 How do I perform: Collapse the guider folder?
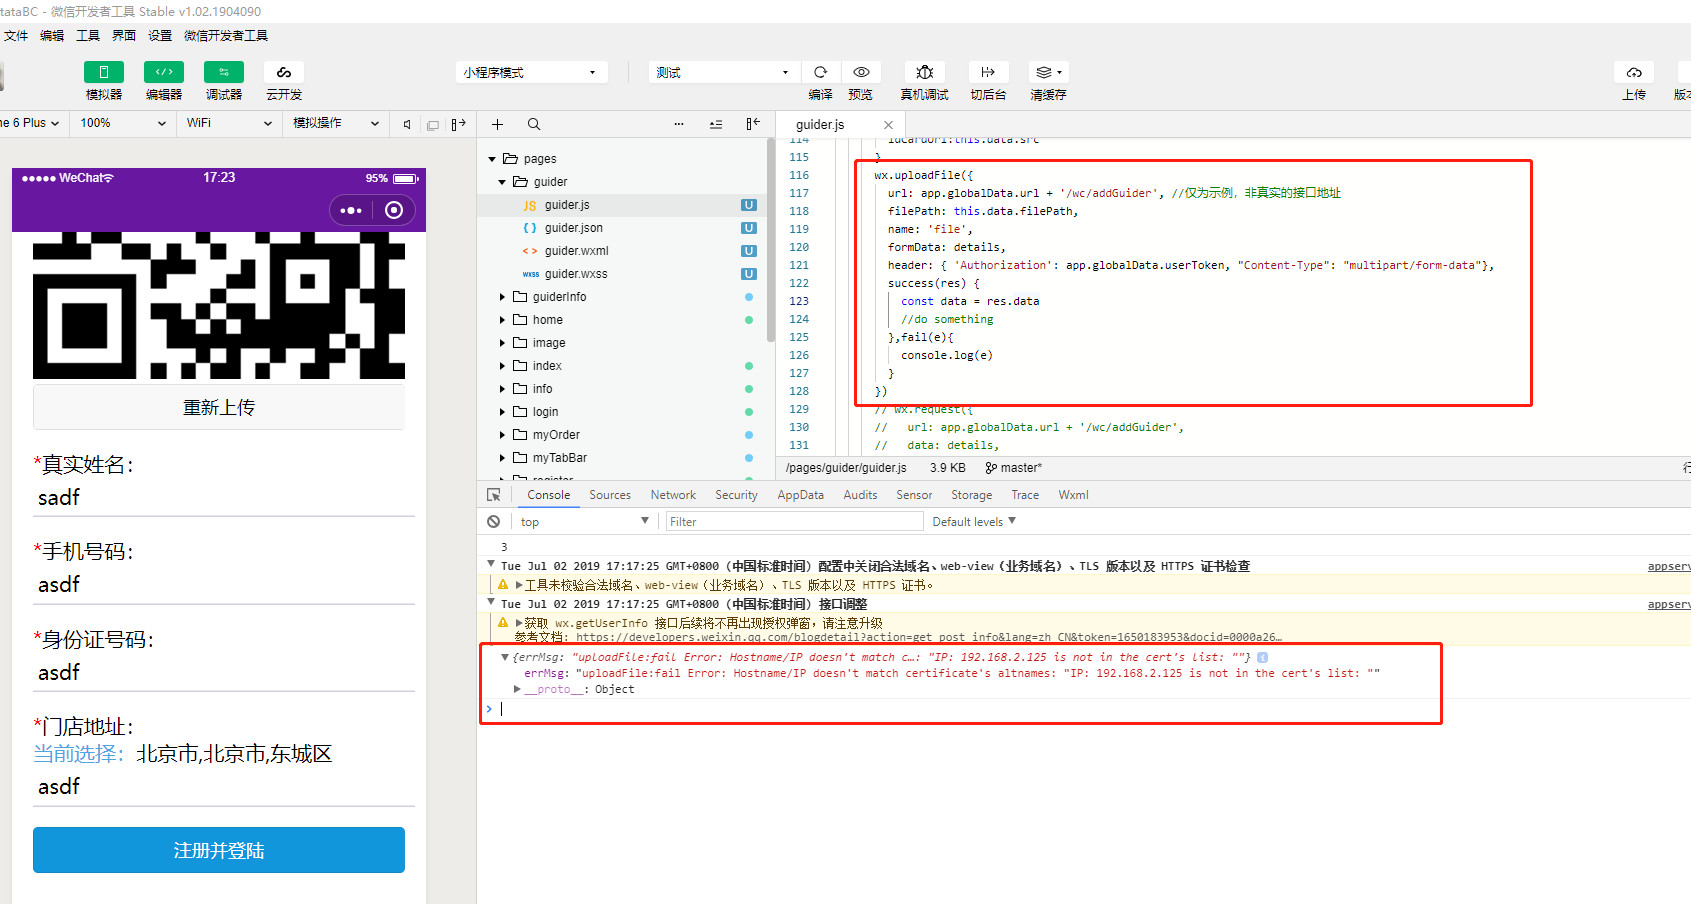502,182
